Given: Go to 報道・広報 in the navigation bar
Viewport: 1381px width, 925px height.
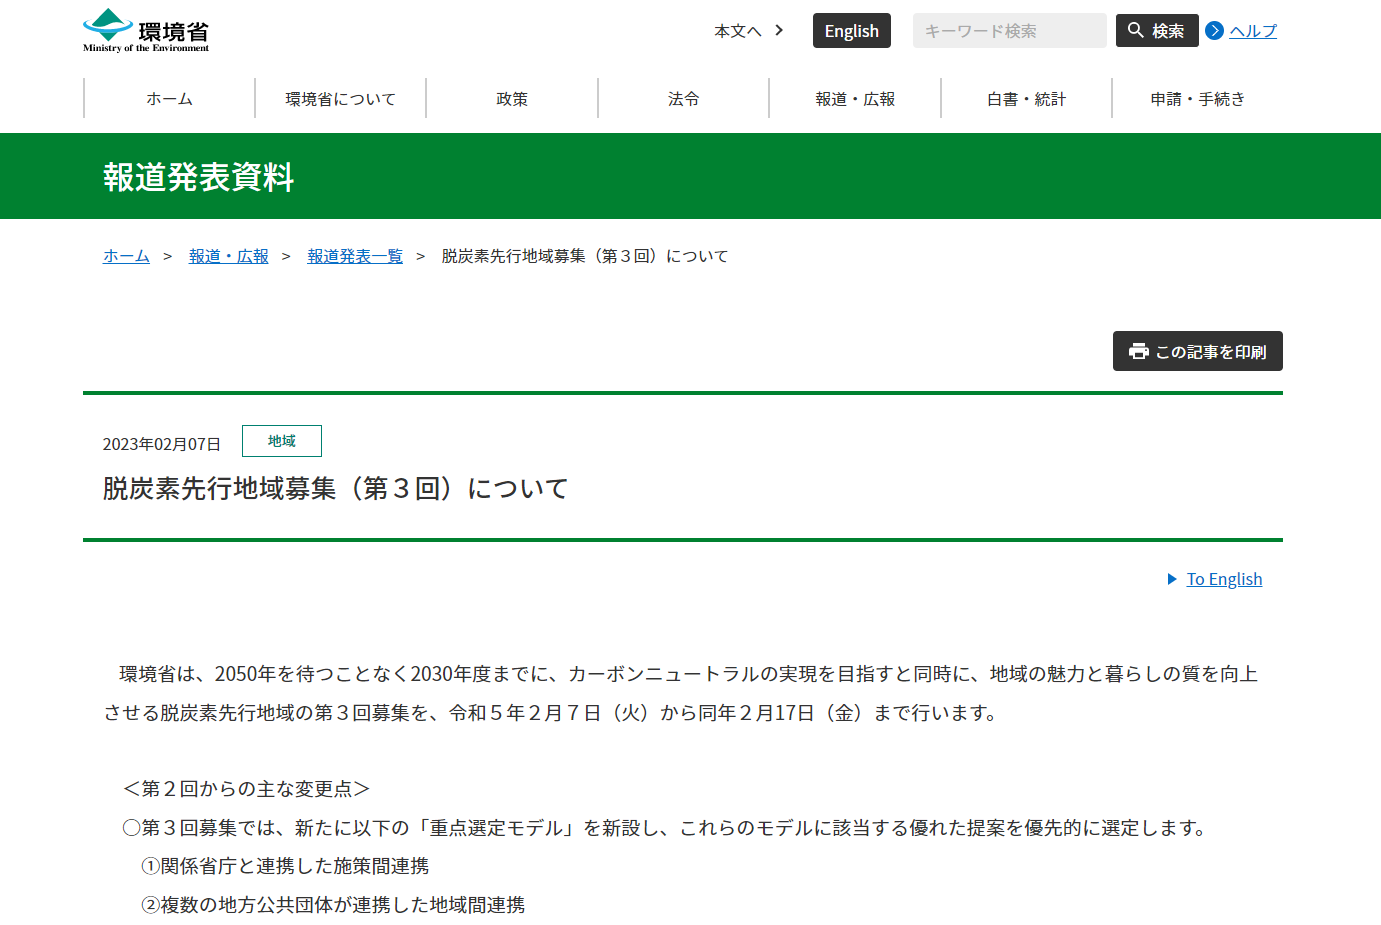Looking at the screenshot, I should [x=855, y=99].
